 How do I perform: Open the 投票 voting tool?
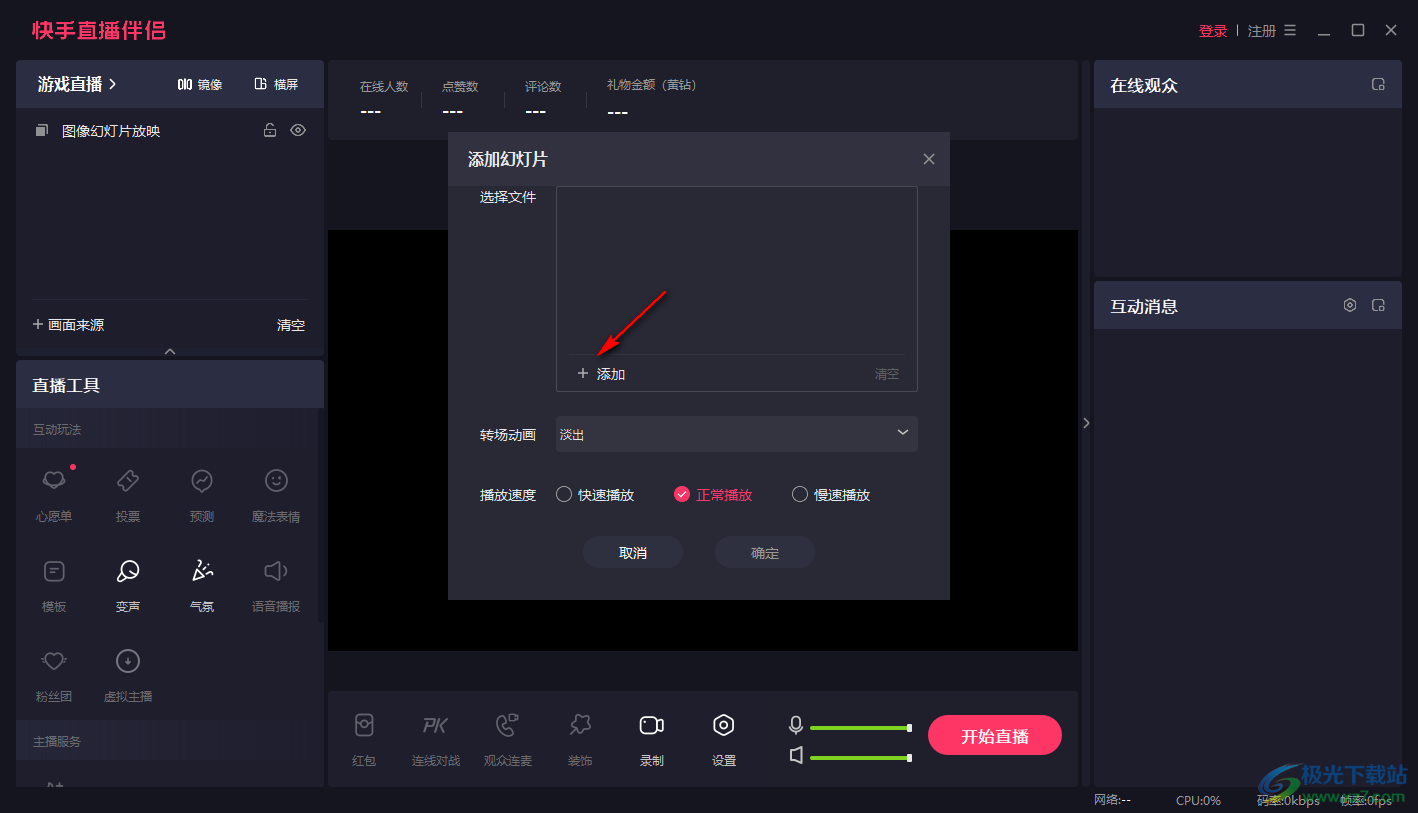click(128, 494)
